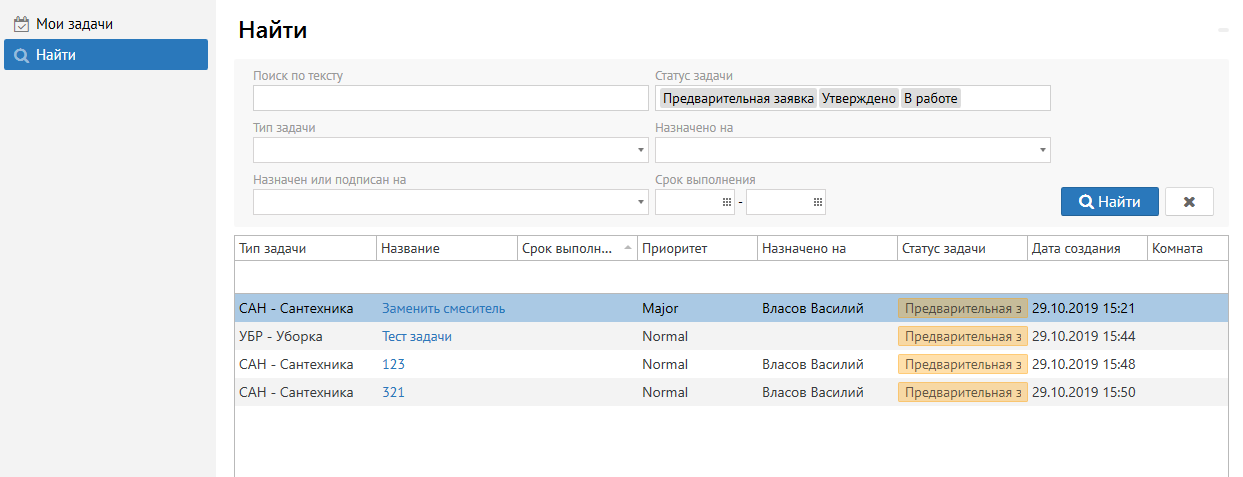1243x477 pixels.
Task: Open the Заменить смеситель task link
Action: pos(443,309)
